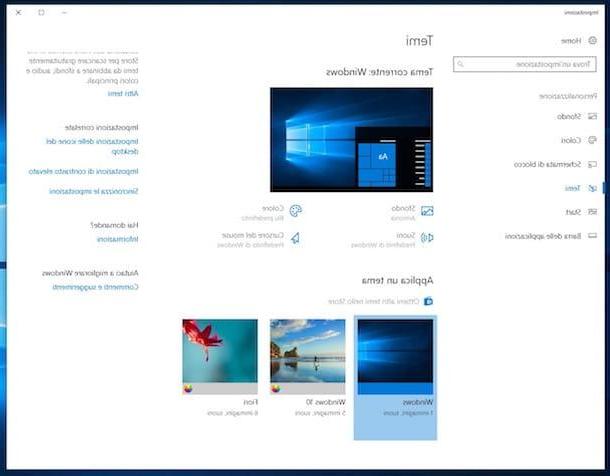
Task: Click Impostazioni correlate heading
Action: [102, 128]
